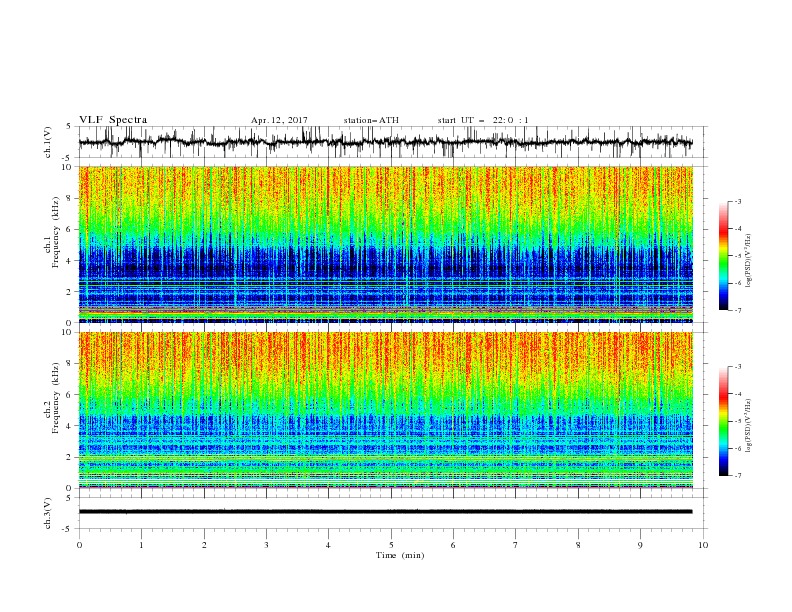Click the "-3" label on ch.1 colorbar
Screen dimensions: 792x612
737,201
